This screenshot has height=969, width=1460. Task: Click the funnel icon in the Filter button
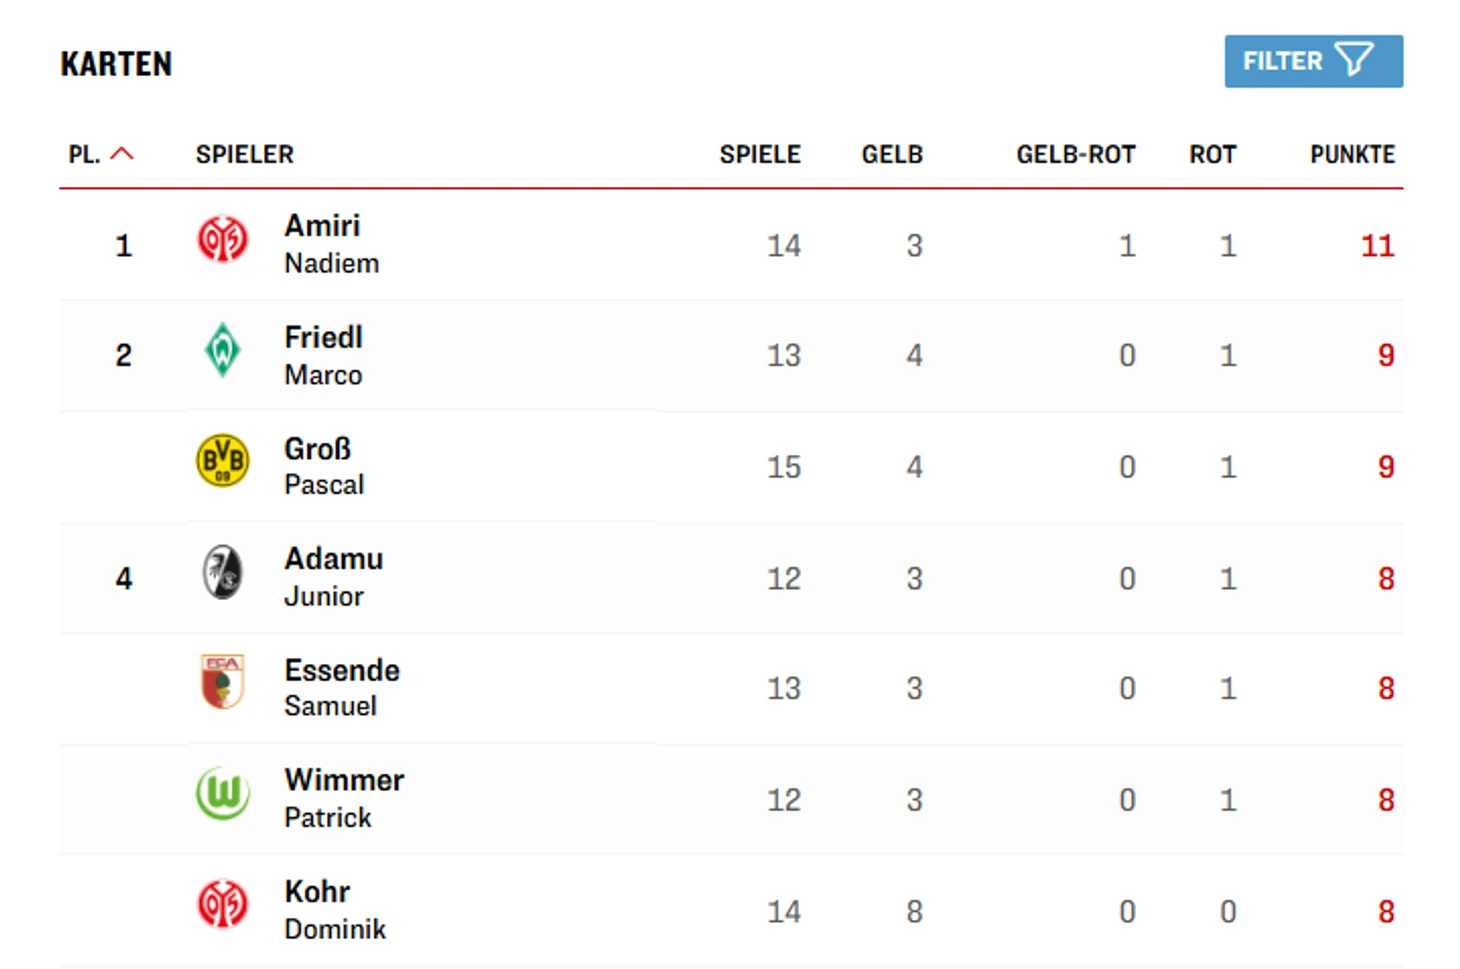click(x=1354, y=60)
